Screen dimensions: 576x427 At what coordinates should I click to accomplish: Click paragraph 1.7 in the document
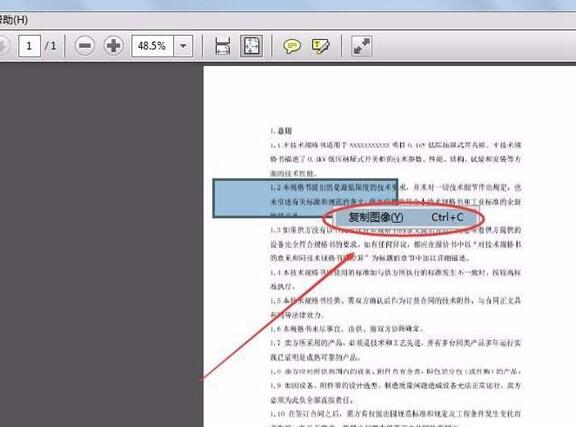[396, 350]
